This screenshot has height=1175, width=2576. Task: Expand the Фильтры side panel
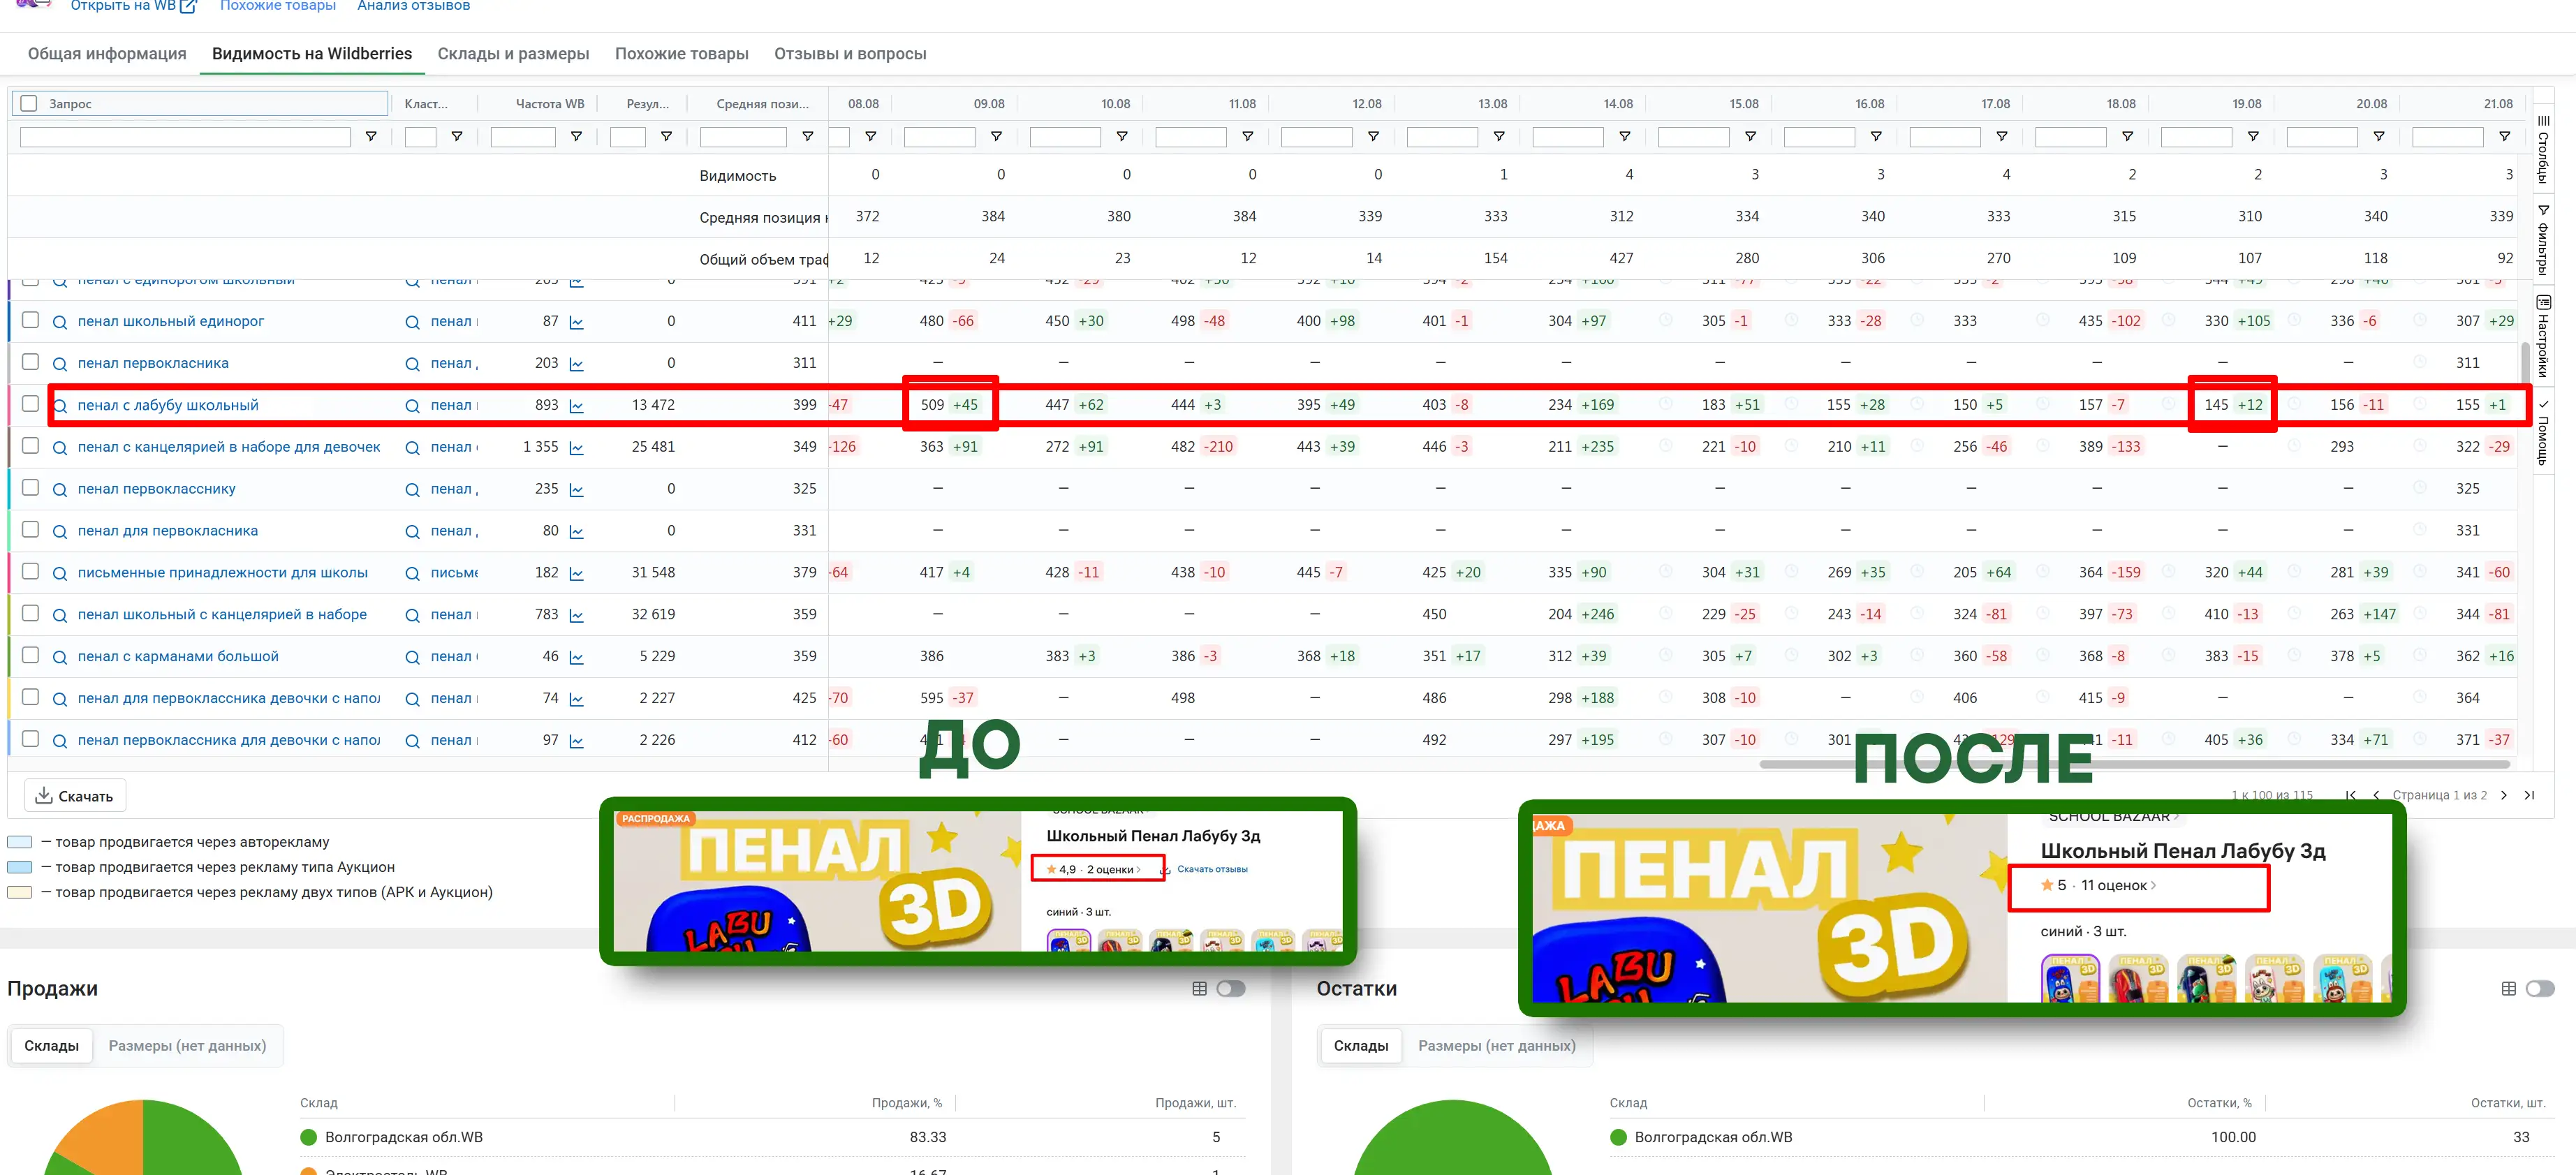coord(2543,240)
